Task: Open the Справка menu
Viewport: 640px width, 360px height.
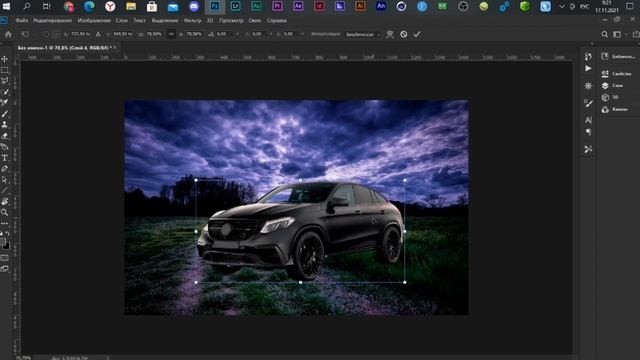Action: pyautogui.click(x=276, y=20)
